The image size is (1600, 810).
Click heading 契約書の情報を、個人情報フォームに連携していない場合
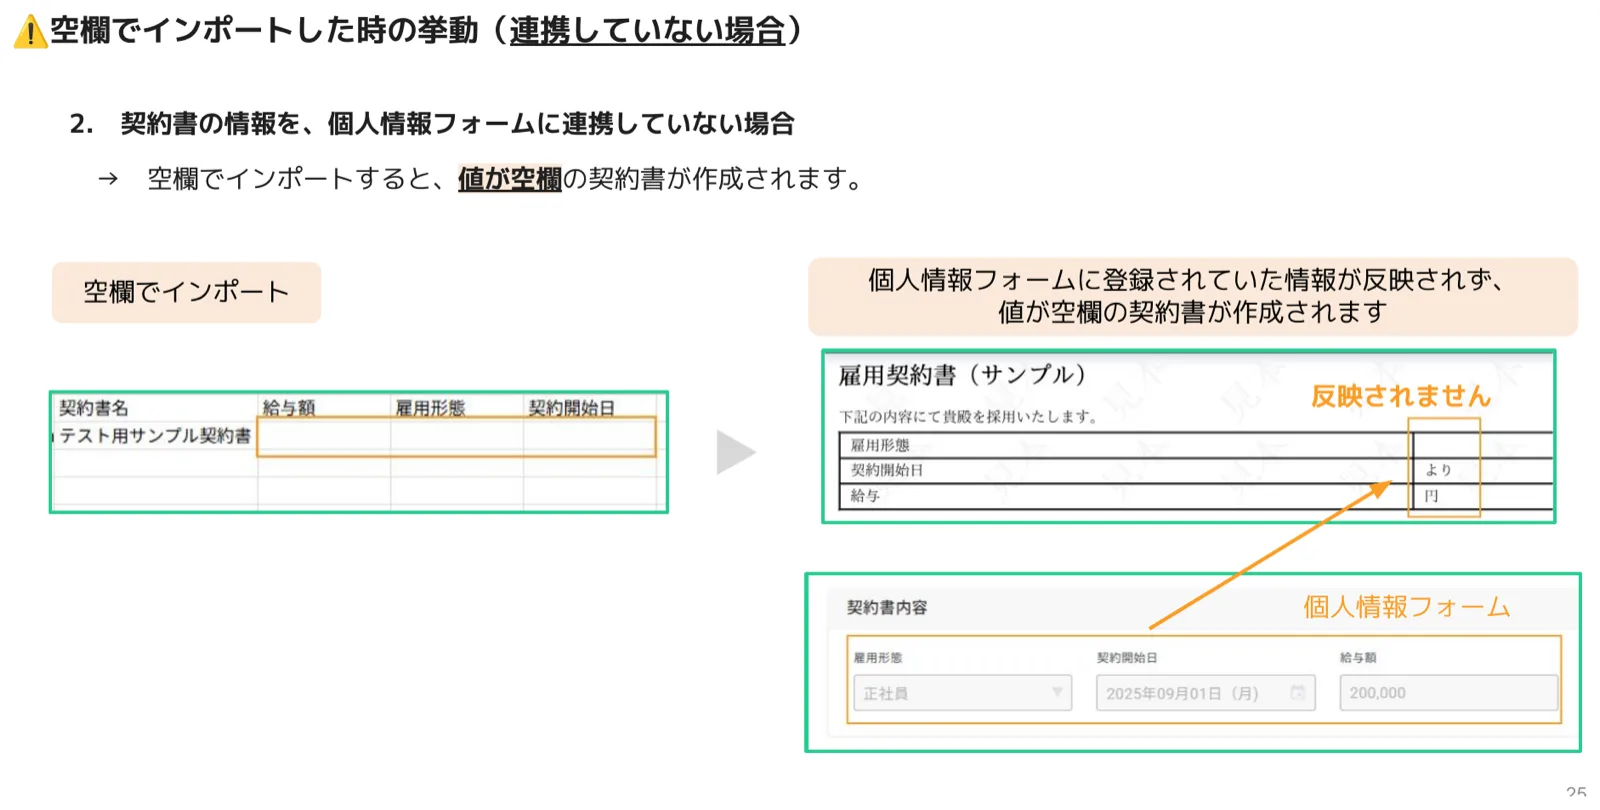click(x=457, y=124)
